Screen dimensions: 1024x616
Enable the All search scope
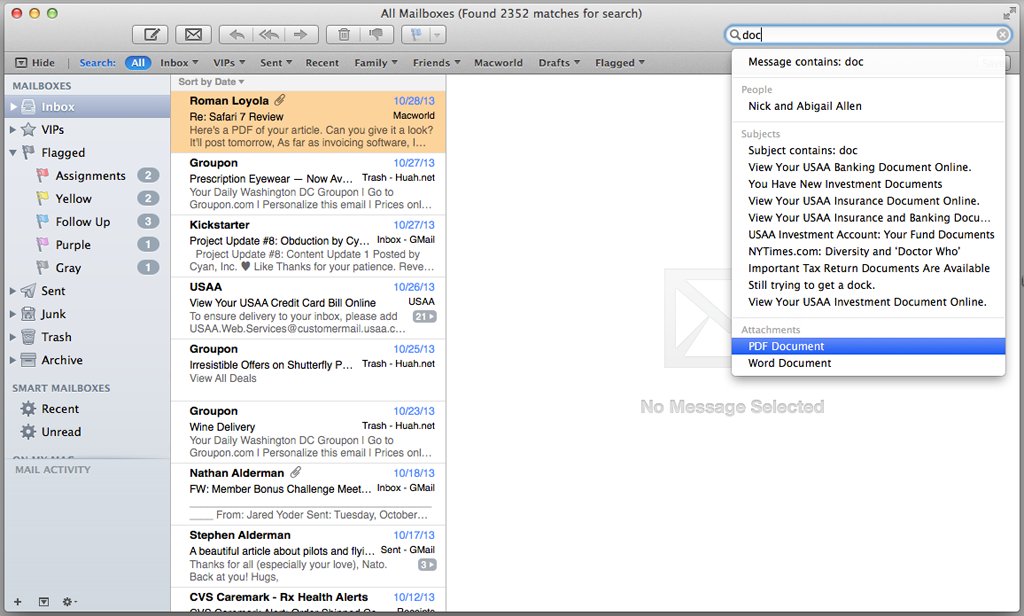pyautogui.click(x=138, y=61)
